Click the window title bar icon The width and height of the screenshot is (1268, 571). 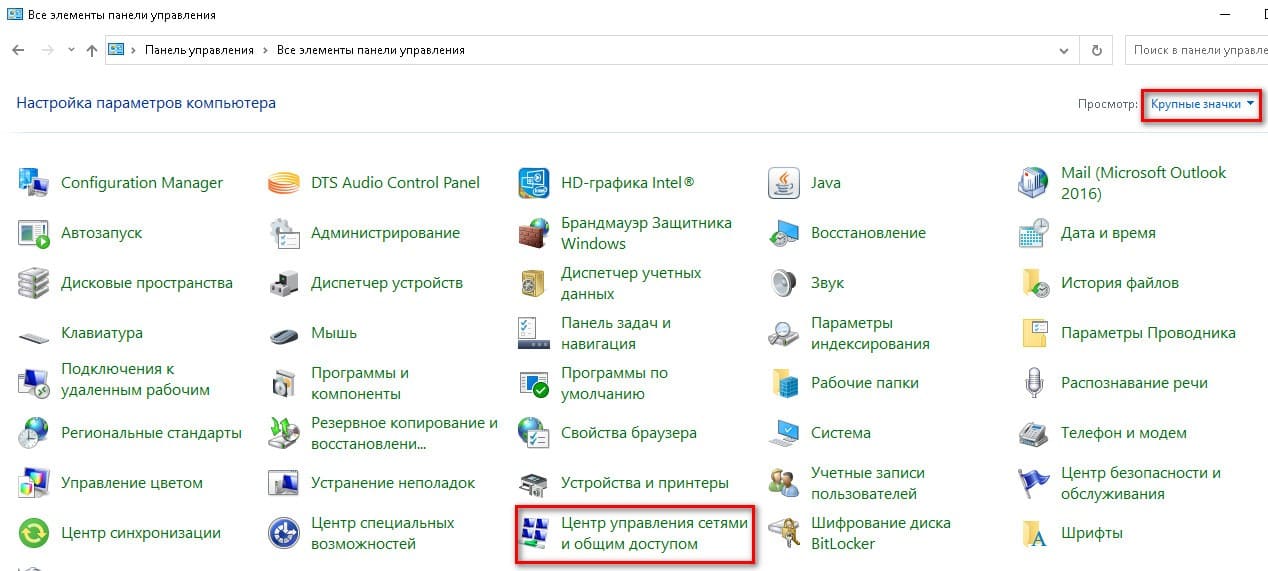tap(15, 15)
